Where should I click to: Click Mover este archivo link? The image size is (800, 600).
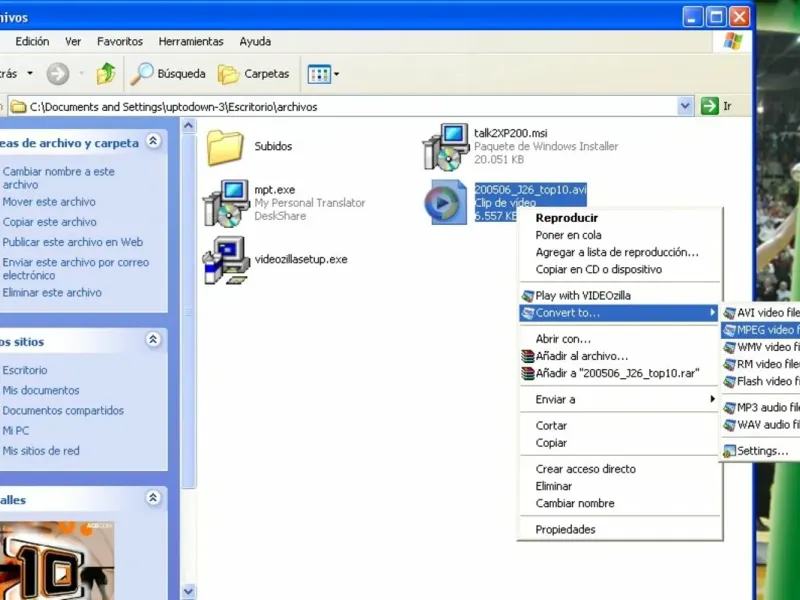pos(49,202)
